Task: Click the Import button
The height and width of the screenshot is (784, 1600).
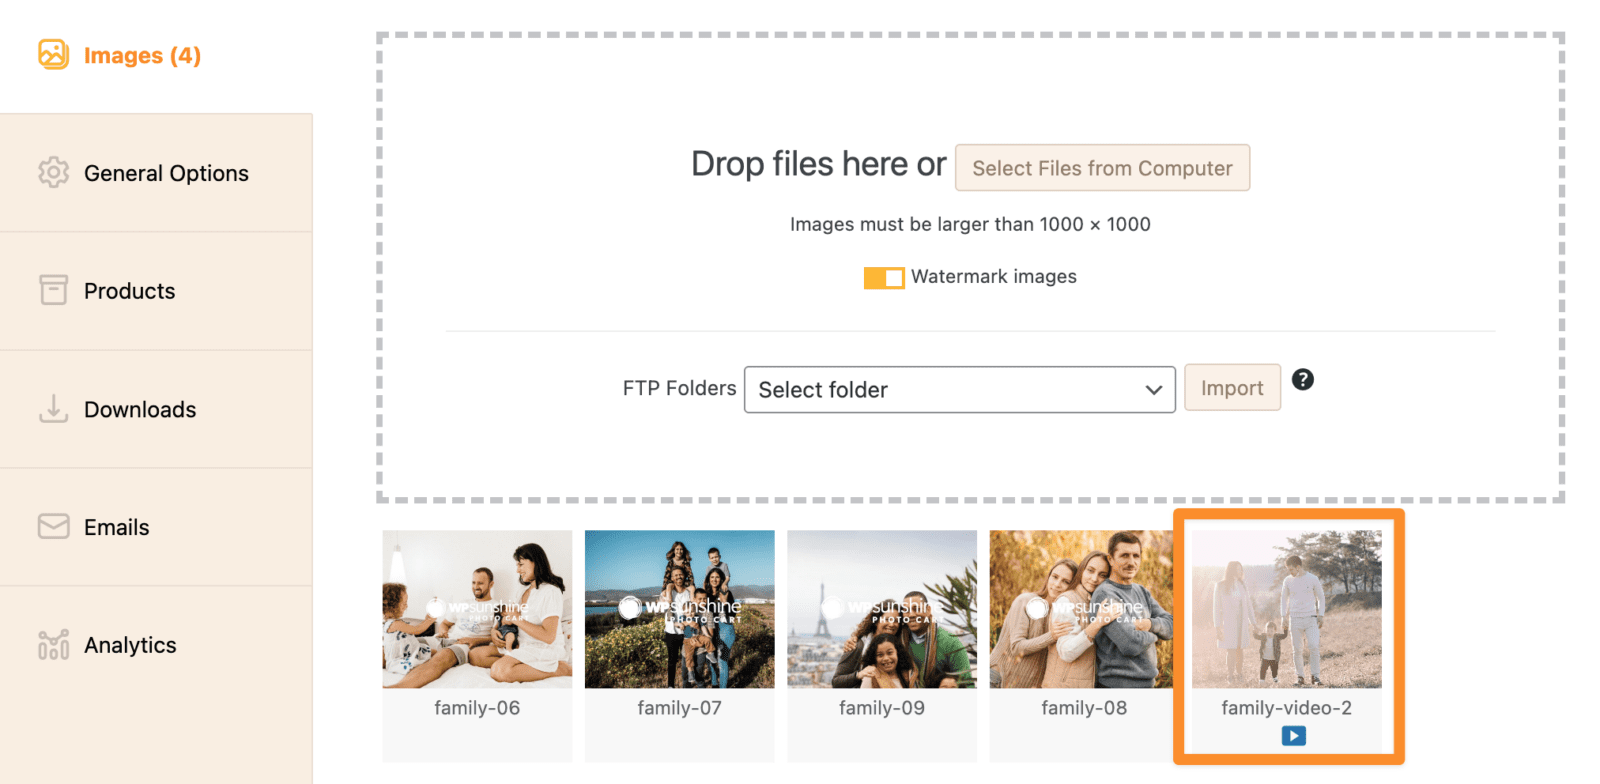Action: [x=1232, y=388]
